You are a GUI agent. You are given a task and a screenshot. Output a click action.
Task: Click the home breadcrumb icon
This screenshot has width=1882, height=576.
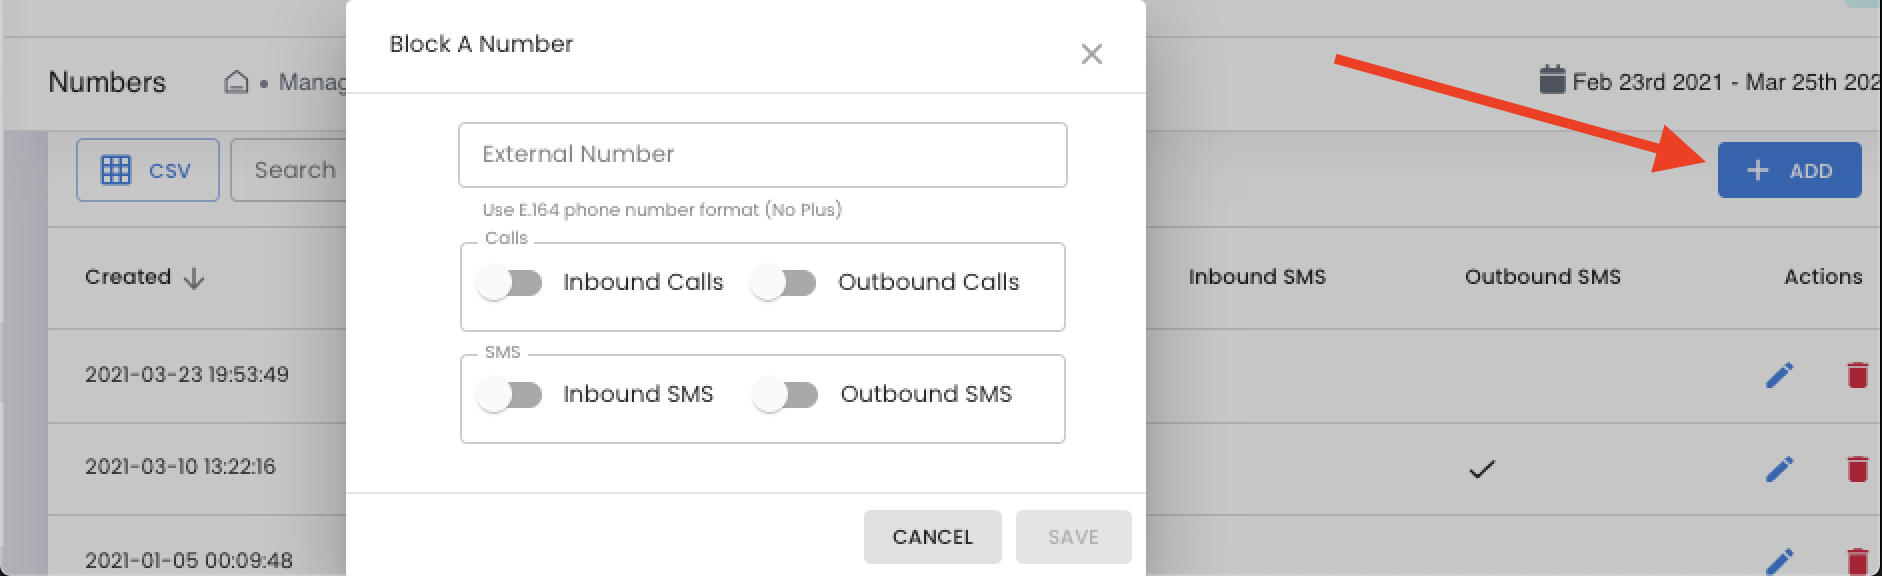236,82
